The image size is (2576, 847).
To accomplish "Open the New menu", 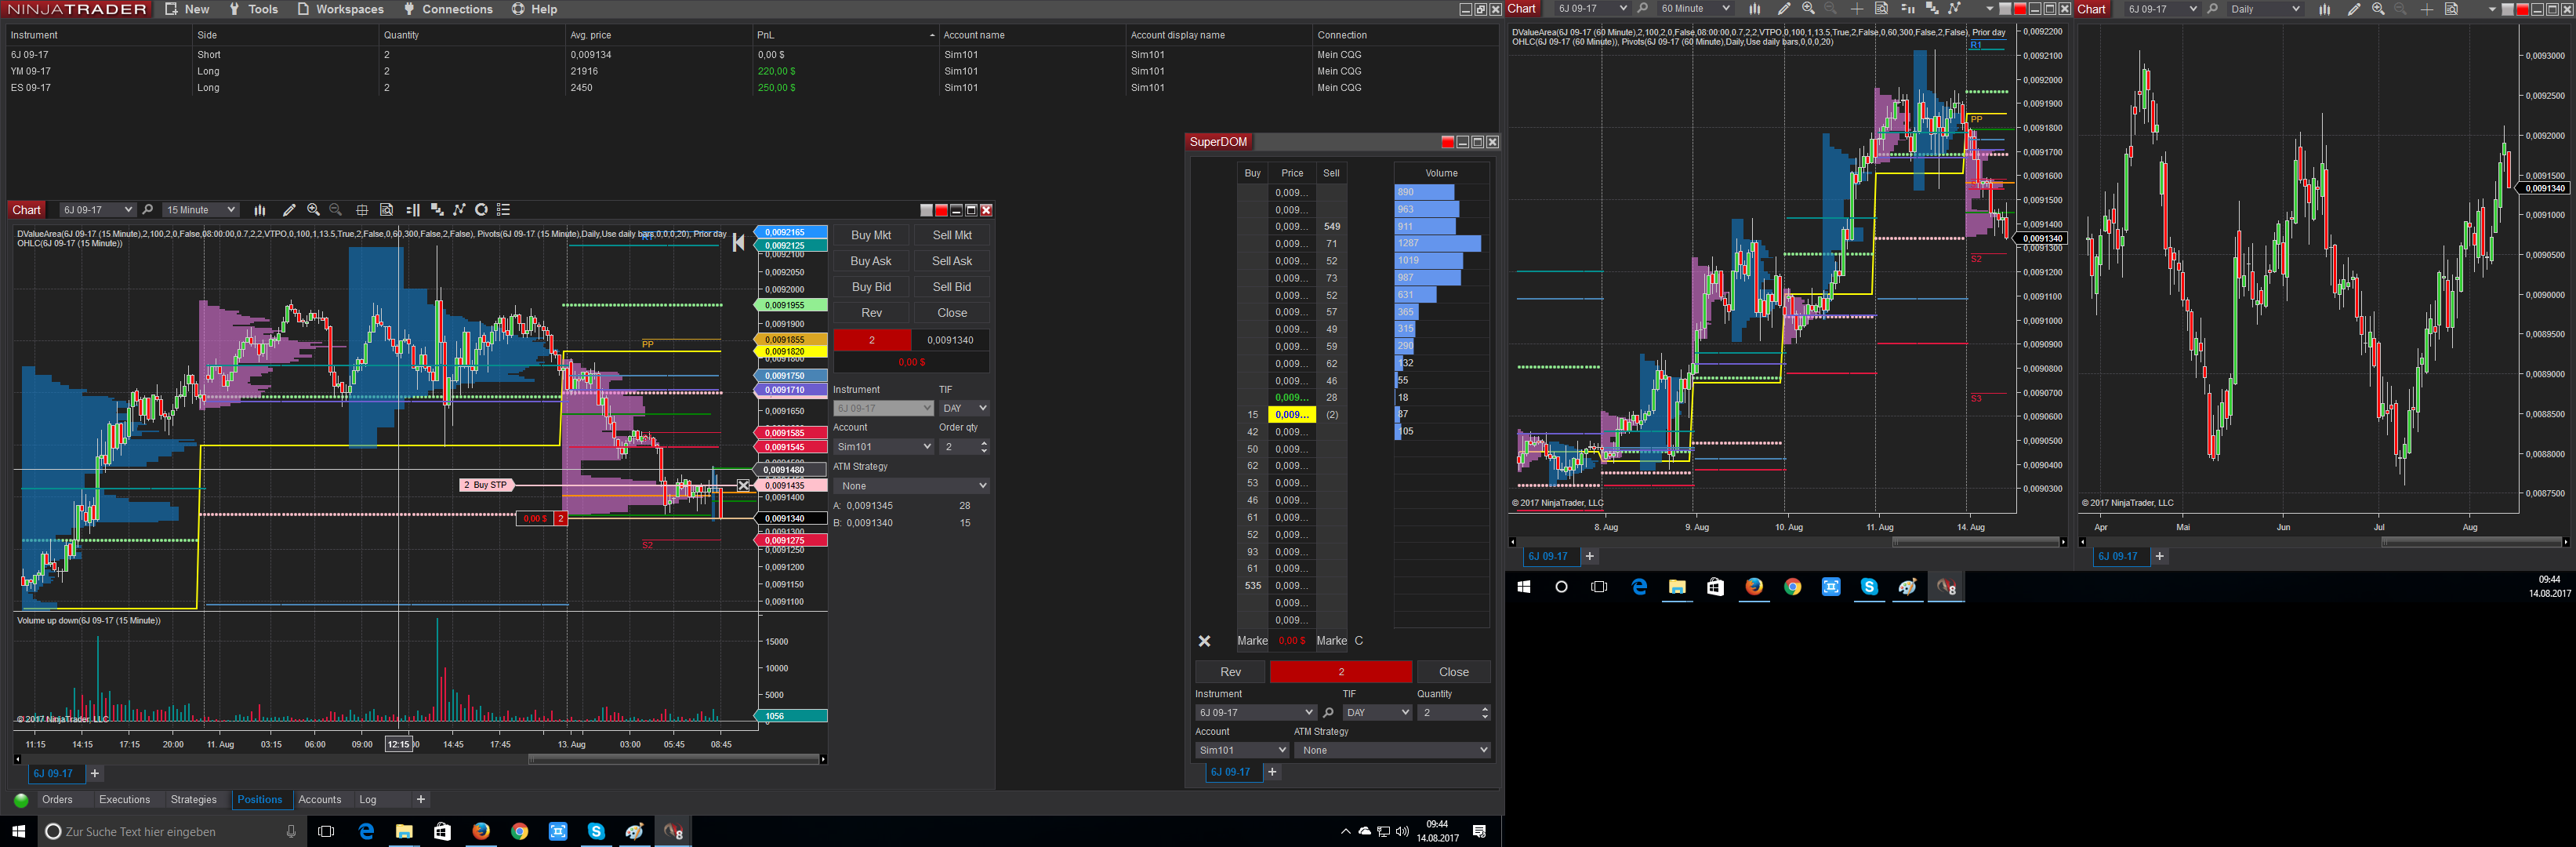I will pos(187,9).
